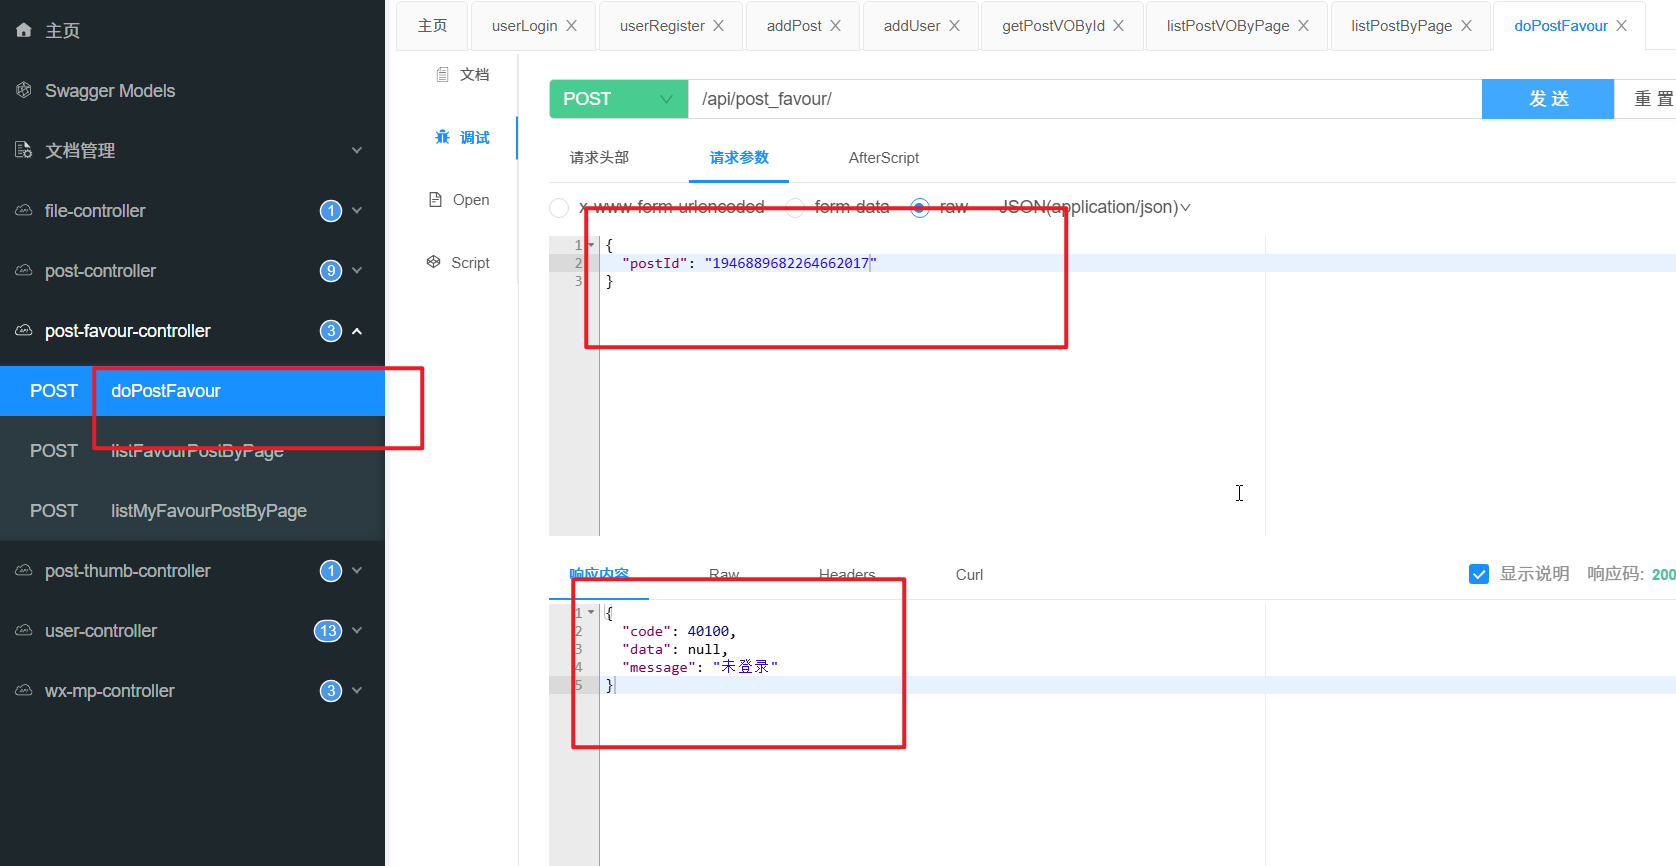Select the form-data radio option

click(795, 207)
